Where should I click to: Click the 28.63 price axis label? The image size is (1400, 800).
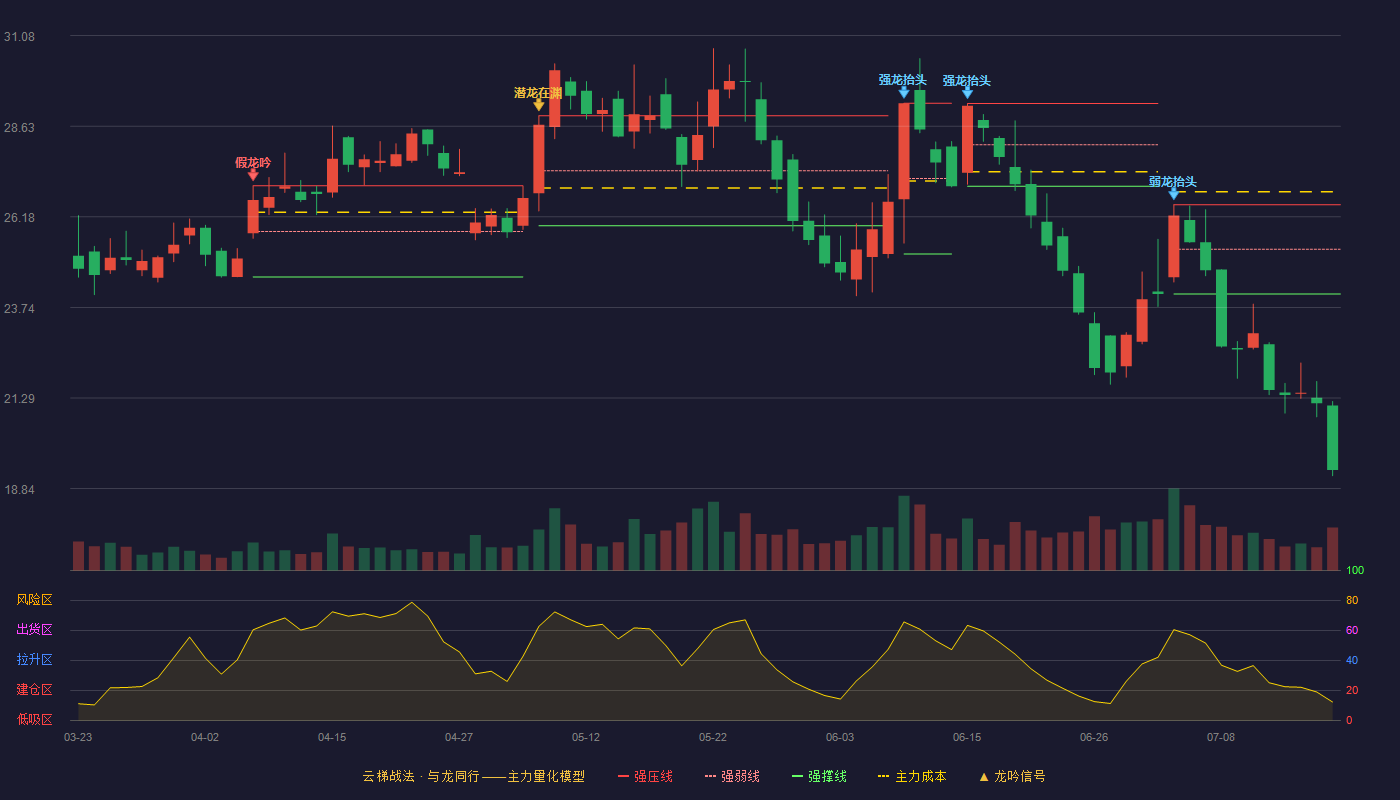[19, 127]
